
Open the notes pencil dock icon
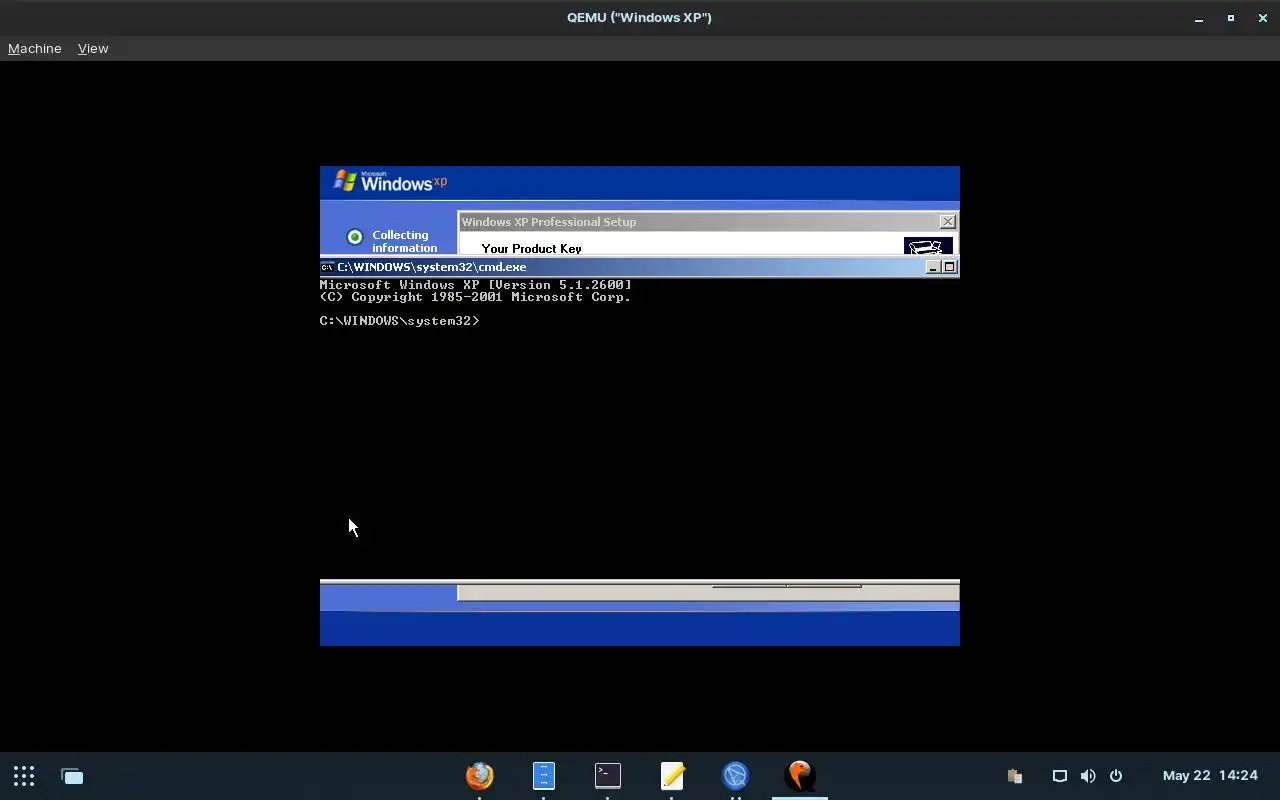point(672,775)
